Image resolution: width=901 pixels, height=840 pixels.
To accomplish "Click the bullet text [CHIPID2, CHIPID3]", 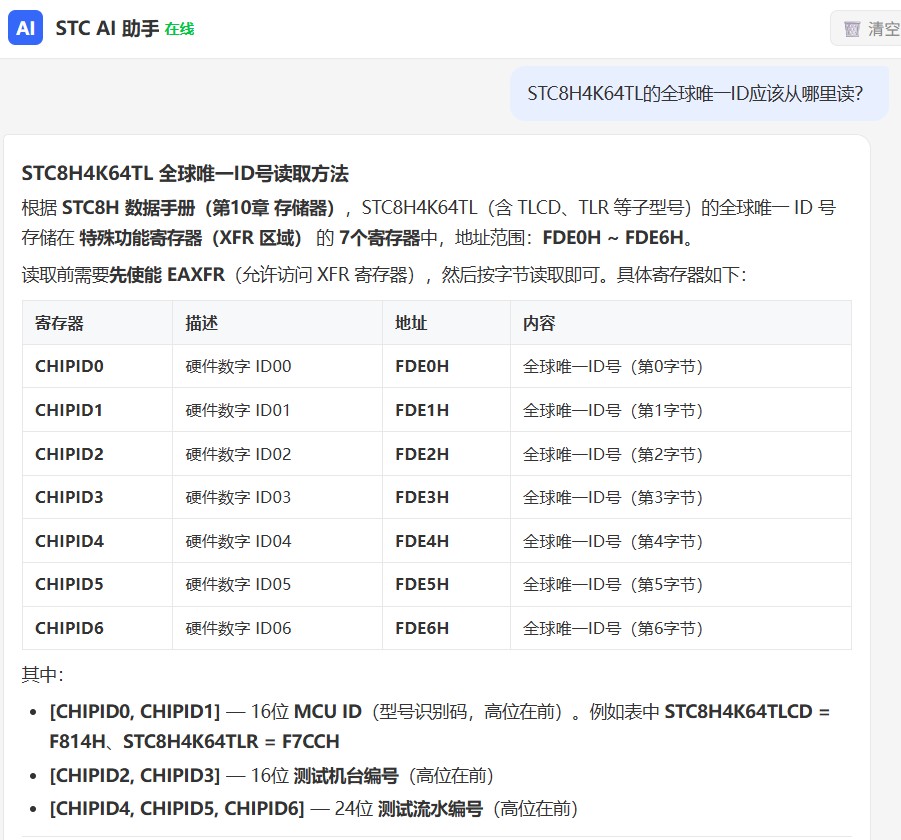I will pos(135,775).
